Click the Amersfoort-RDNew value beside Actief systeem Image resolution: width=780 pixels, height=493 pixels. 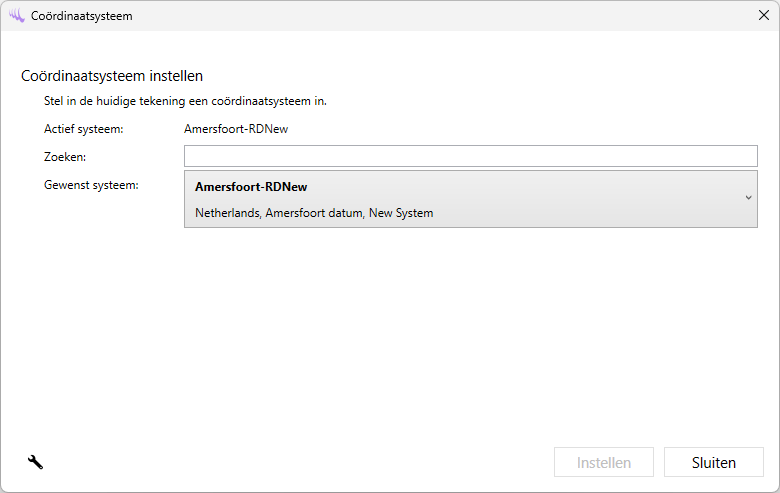(236, 129)
